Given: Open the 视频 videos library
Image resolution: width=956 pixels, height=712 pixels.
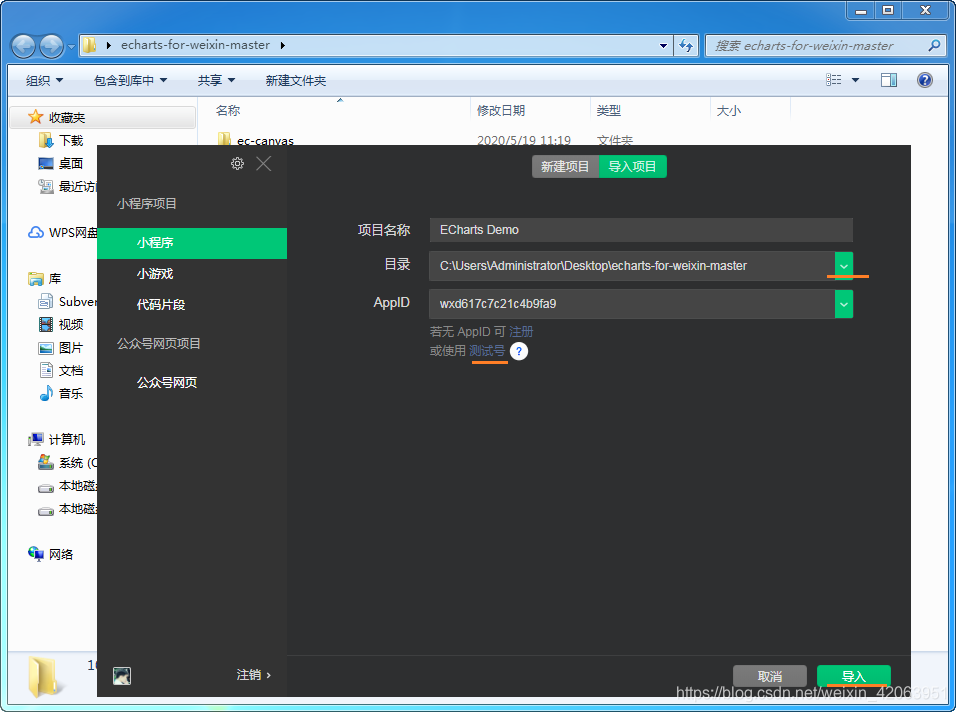Looking at the screenshot, I should point(60,324).
